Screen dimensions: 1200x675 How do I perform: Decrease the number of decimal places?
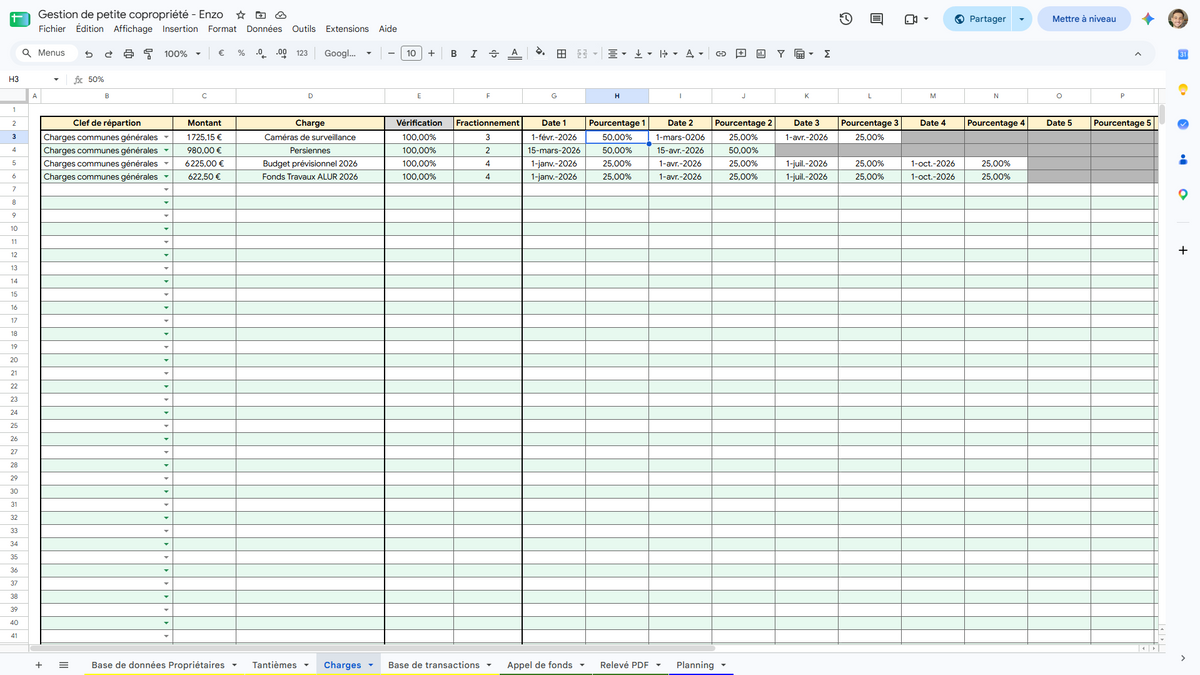point(261,53)
